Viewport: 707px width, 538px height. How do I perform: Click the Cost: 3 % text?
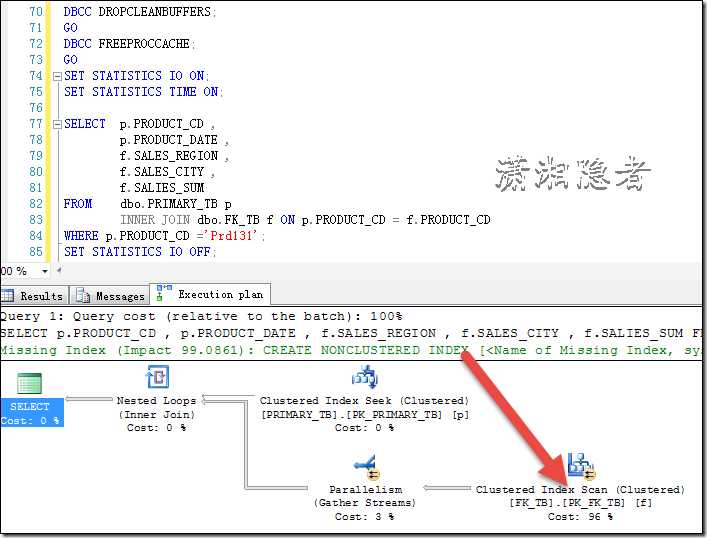(365, 516)
